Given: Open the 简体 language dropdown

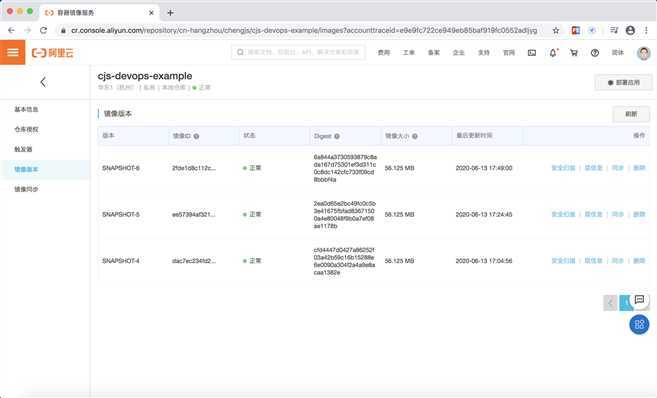Looking at the screenshot, I should click(x=618, y=53).
